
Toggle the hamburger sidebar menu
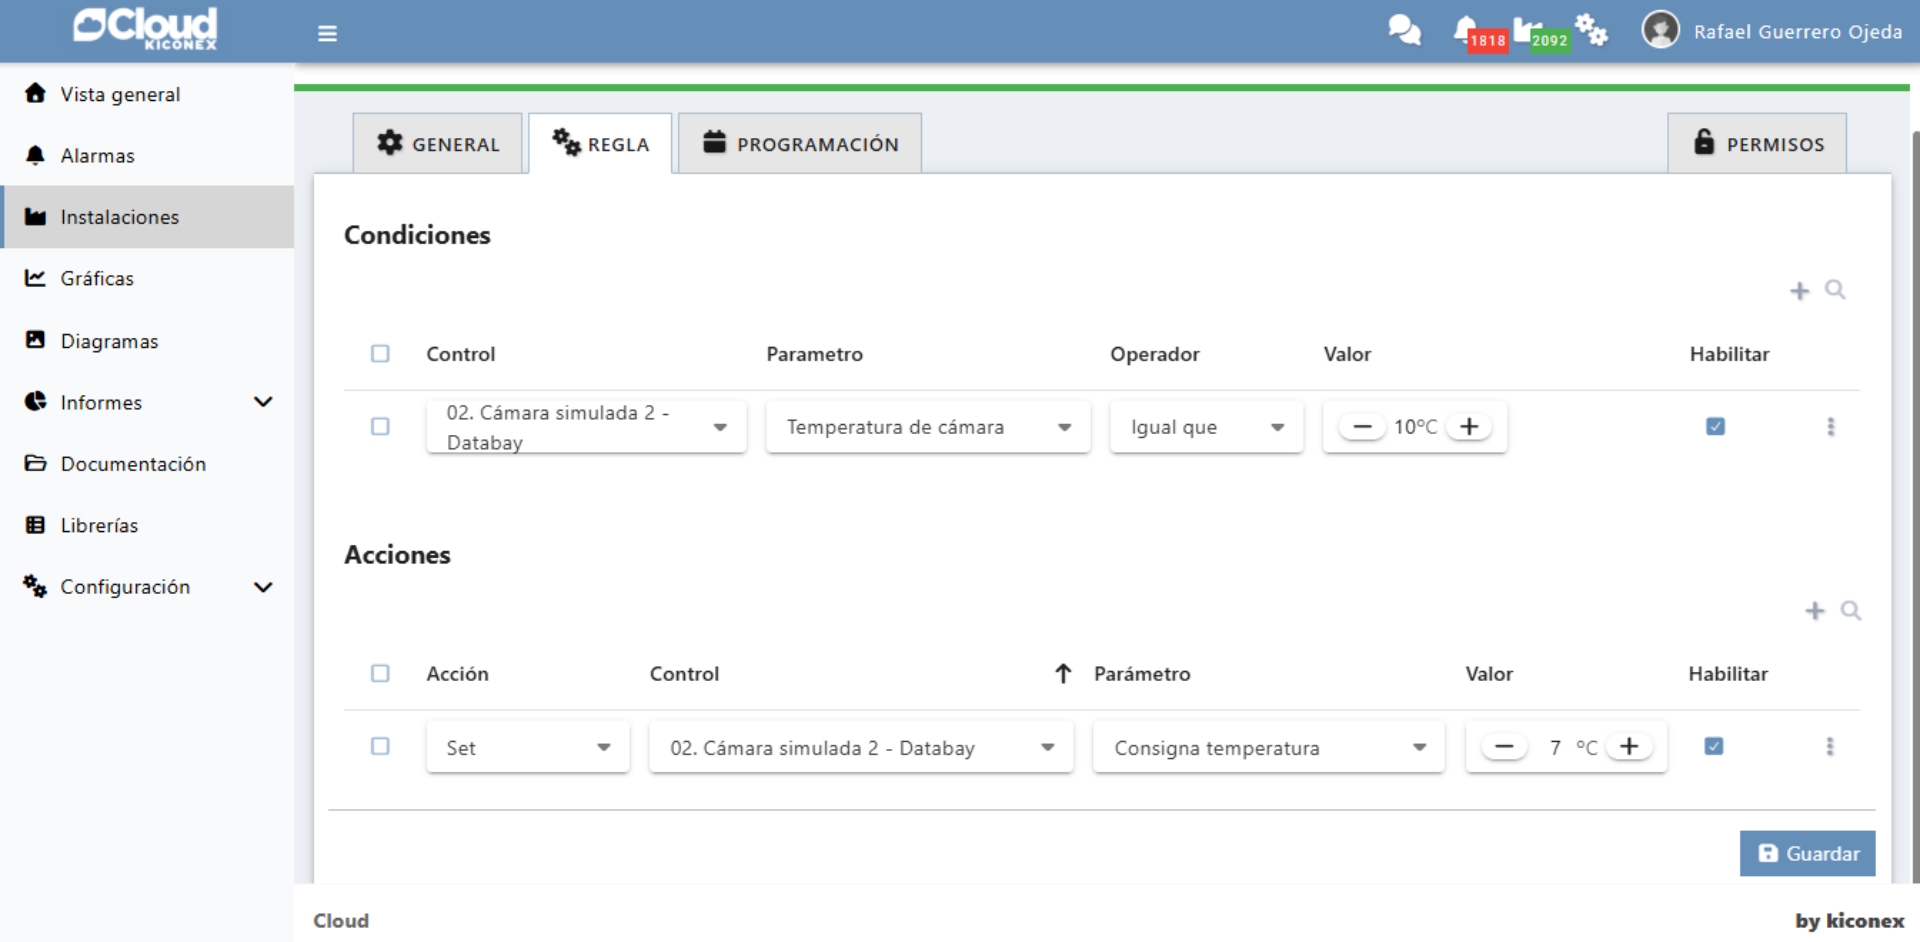point(327,33)
